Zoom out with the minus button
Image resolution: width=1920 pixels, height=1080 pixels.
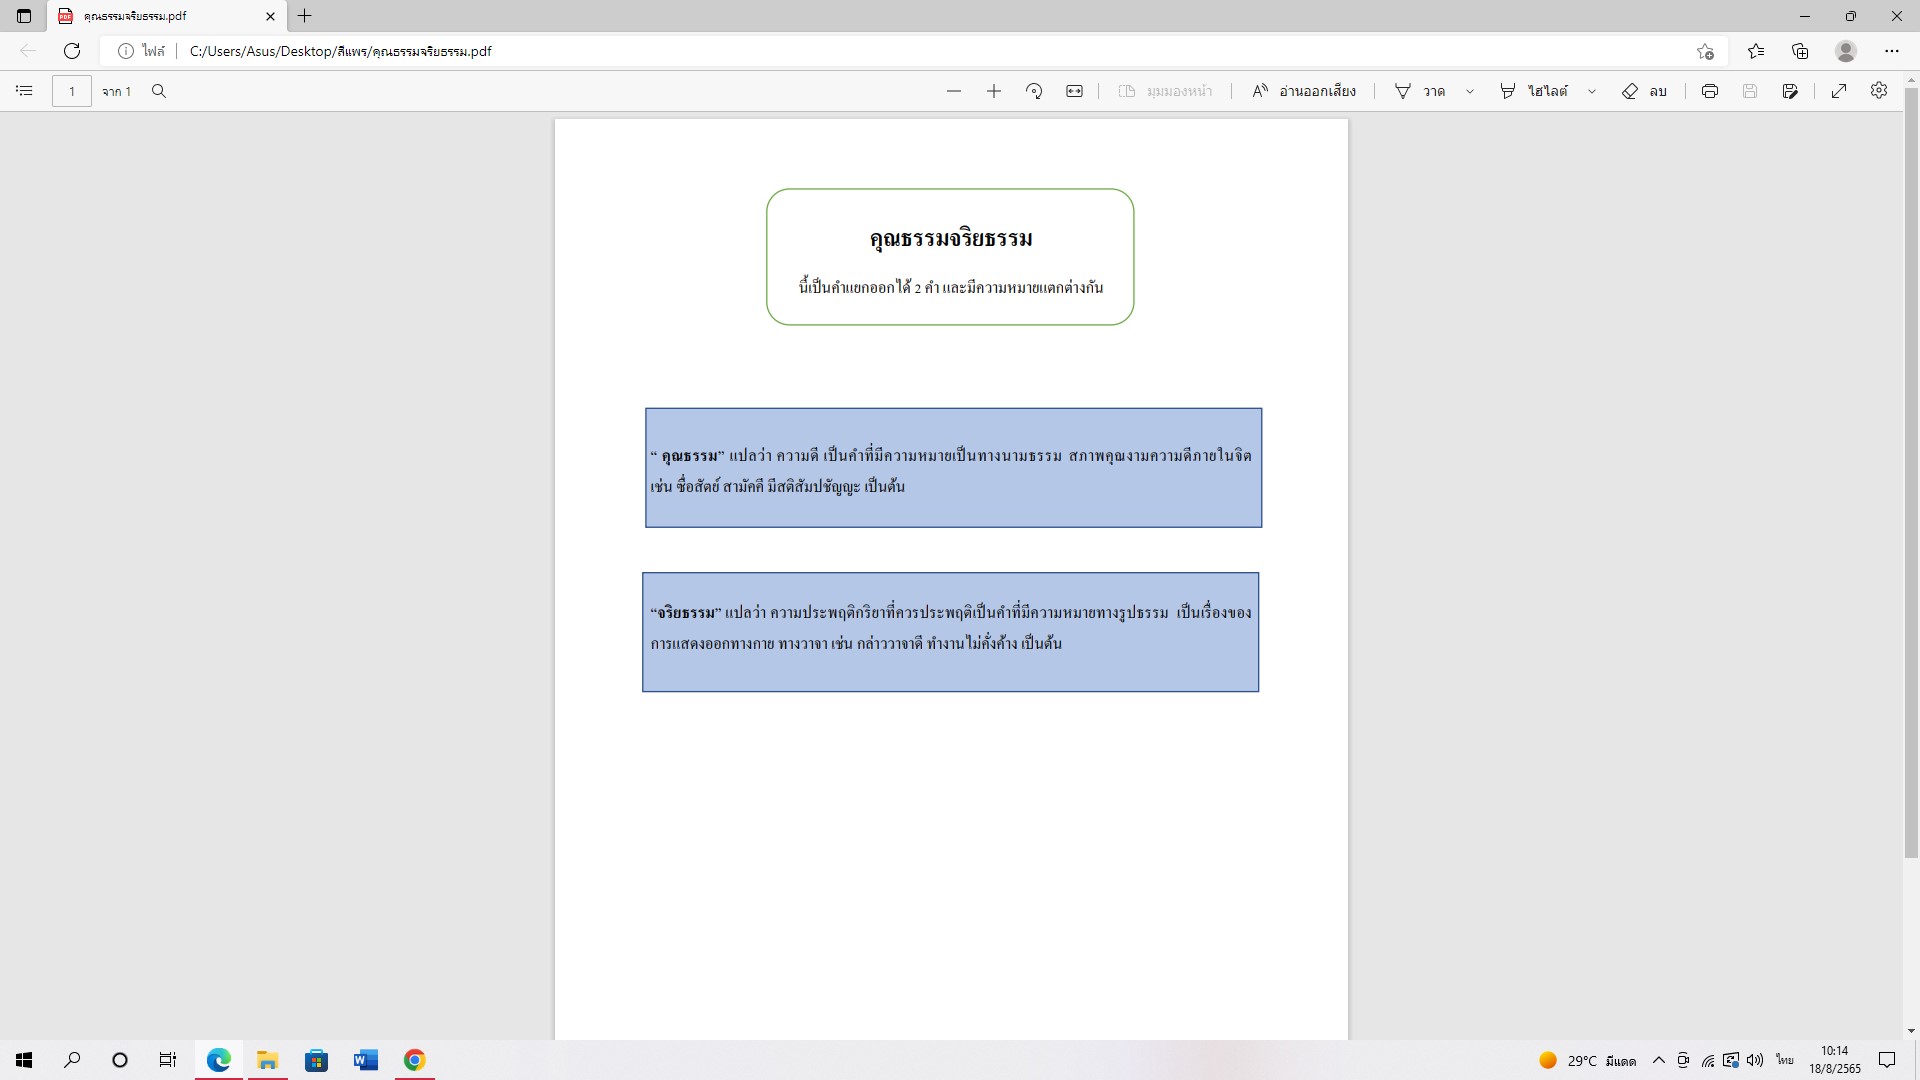click(x=953, y=91)
